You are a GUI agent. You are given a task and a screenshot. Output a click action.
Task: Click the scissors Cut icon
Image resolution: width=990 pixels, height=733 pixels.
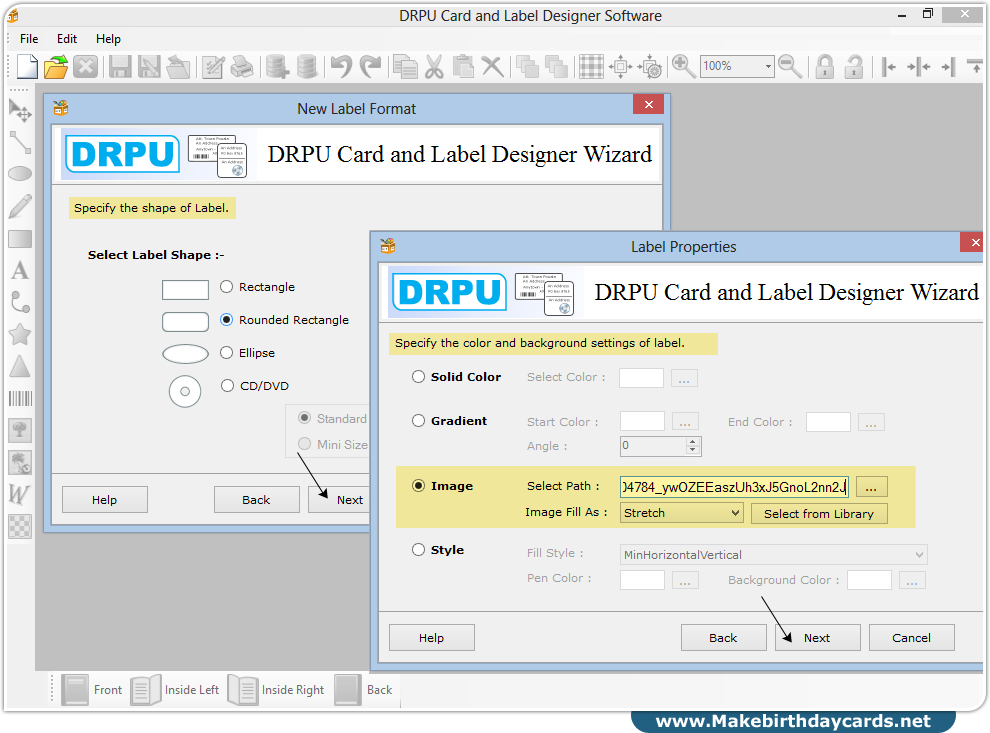click(x=434, y=66)
